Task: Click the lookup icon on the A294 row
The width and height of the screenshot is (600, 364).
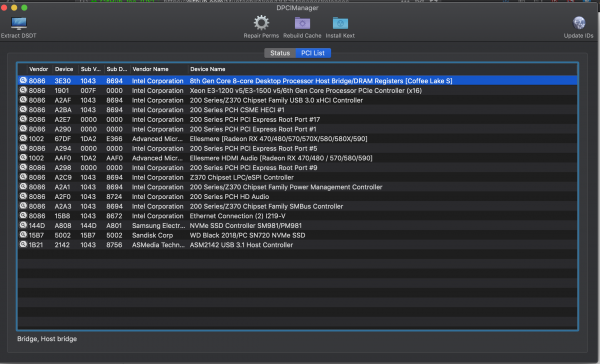Action: [23, 148]
